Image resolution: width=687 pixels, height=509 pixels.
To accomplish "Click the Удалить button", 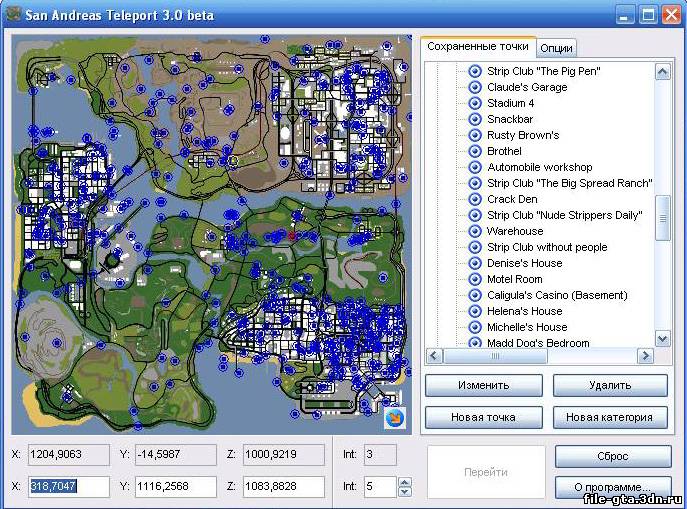I will [x=610, y=385].
